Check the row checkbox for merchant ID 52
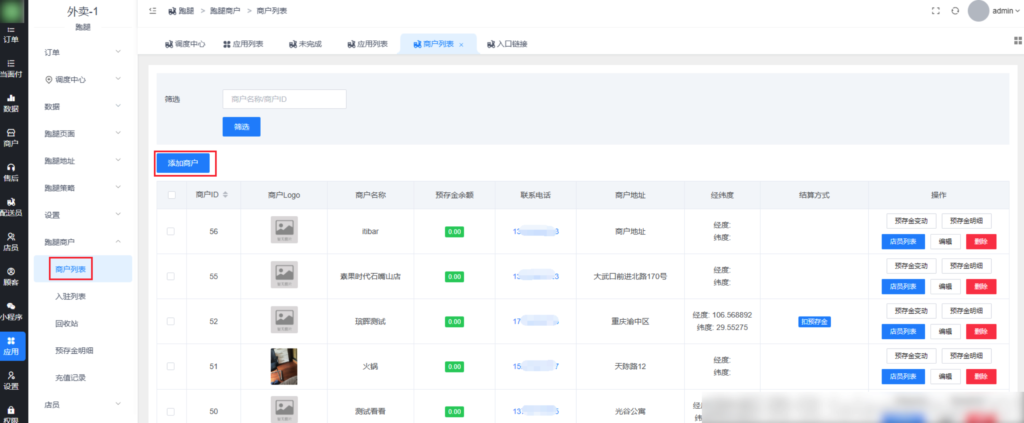Screen dimensions: 1024x423 pyautogui.click(x=170, y=322)
